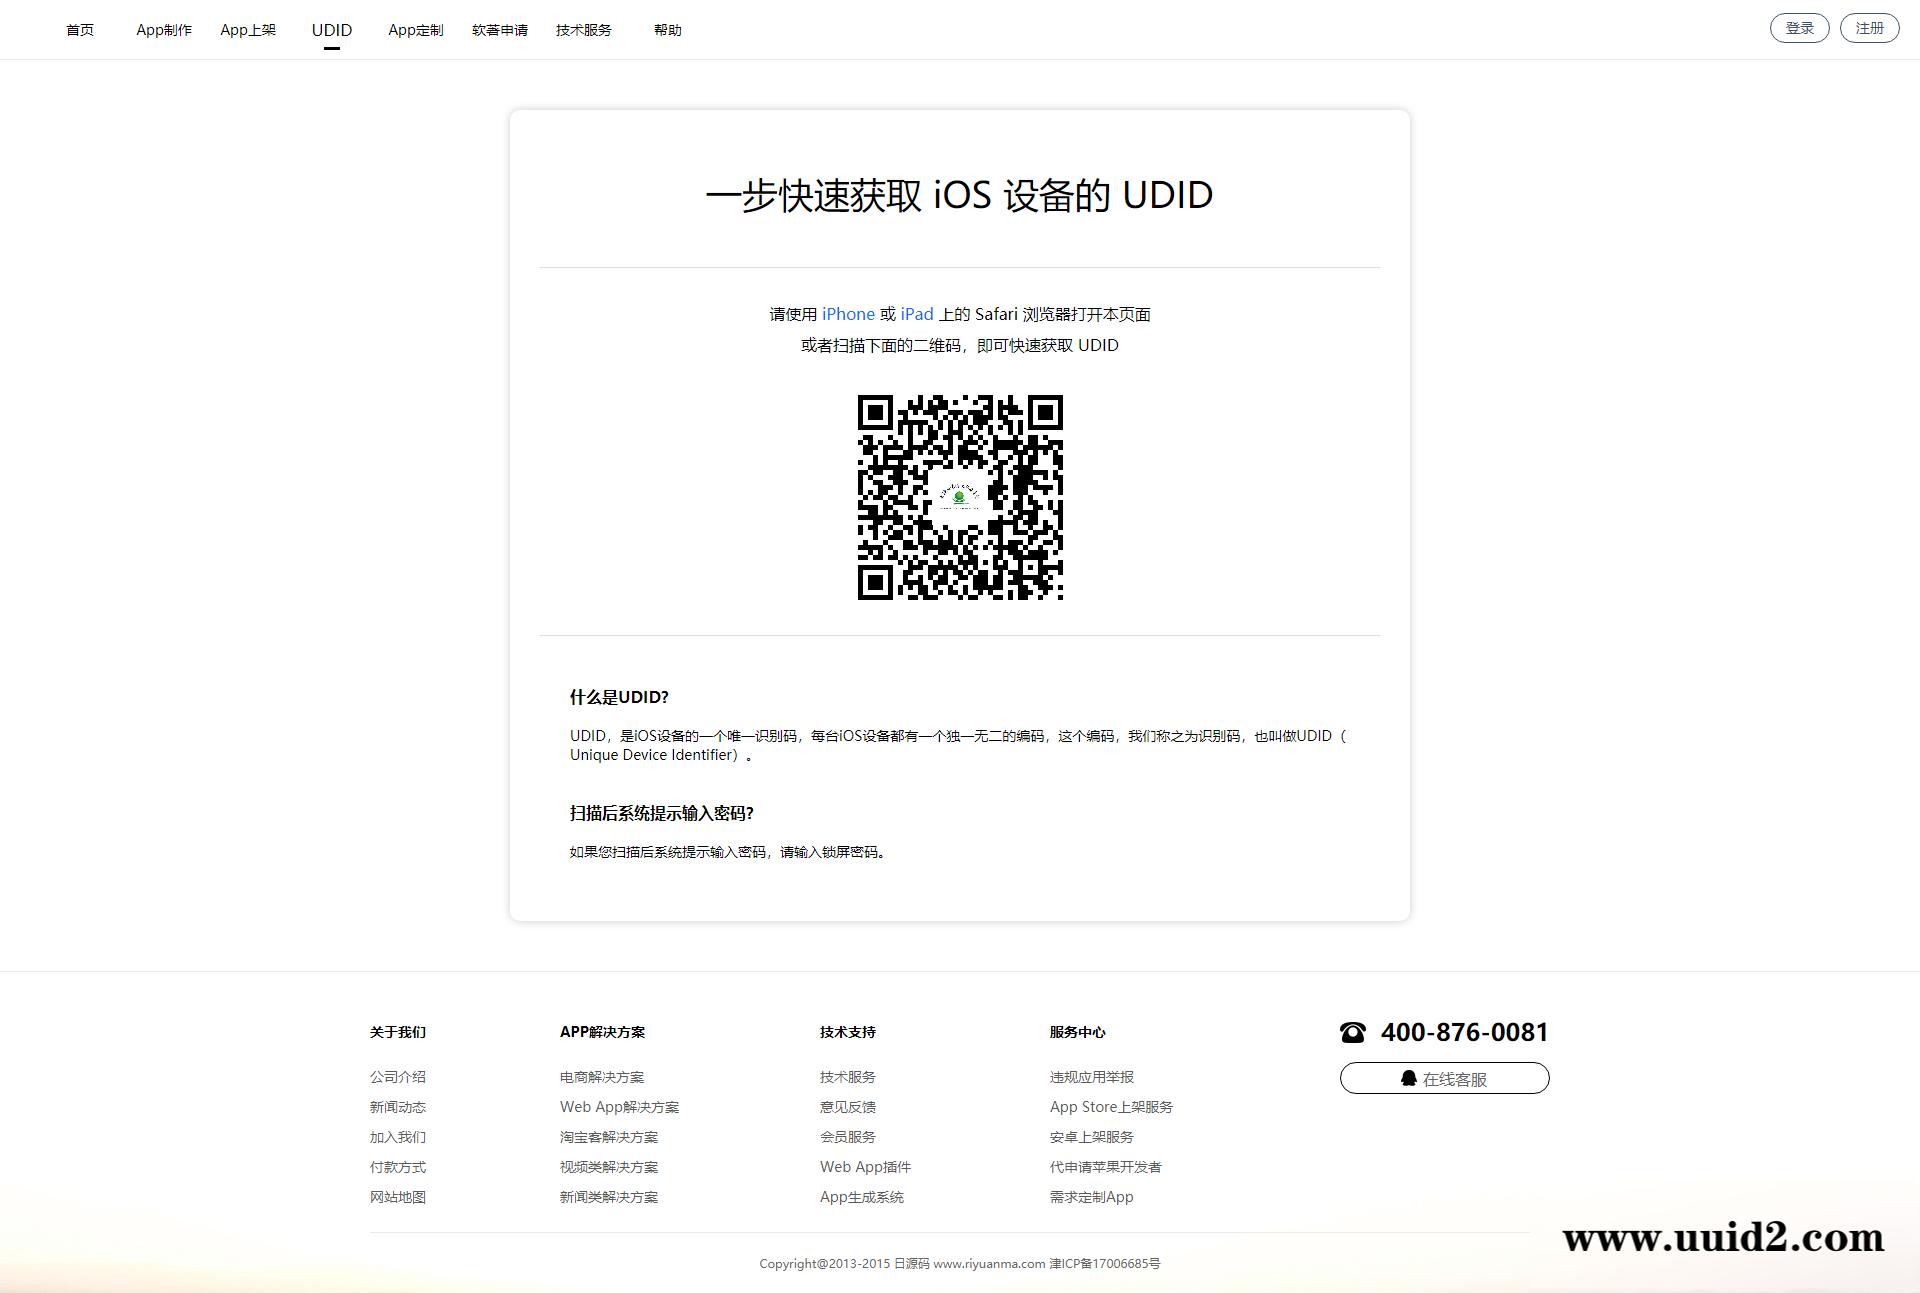Click the iPhone hyperlink in the instructions
This screenshot has height=1293, width=1920.
(x=847, y=313)
